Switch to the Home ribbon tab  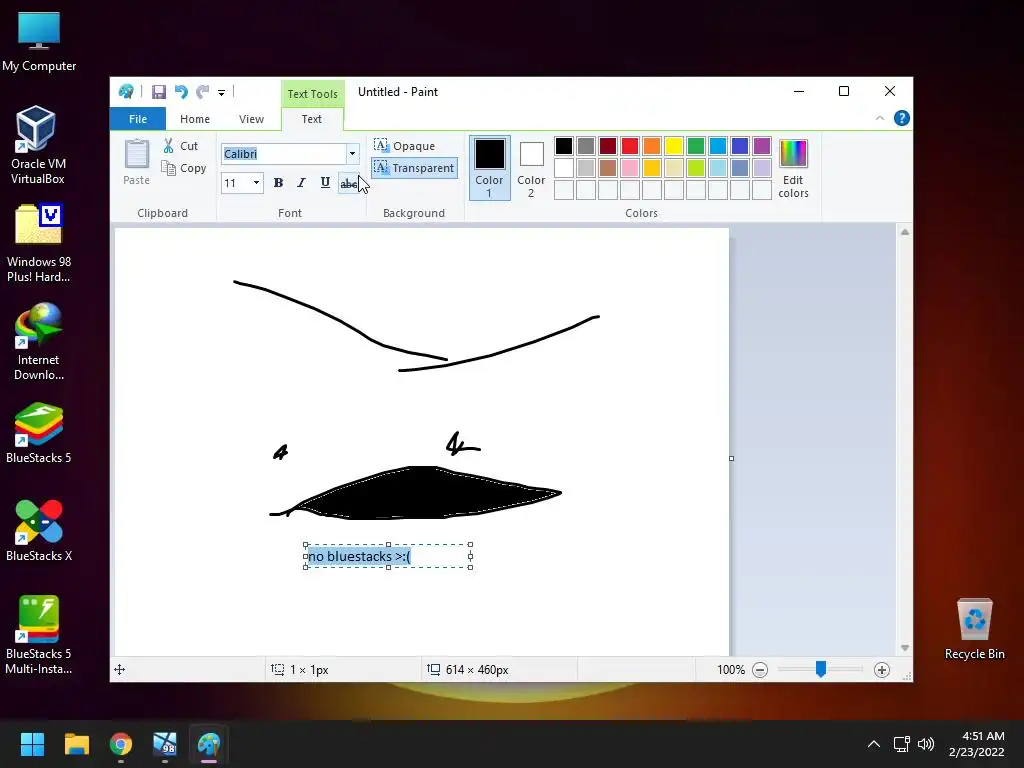point(195,119)
